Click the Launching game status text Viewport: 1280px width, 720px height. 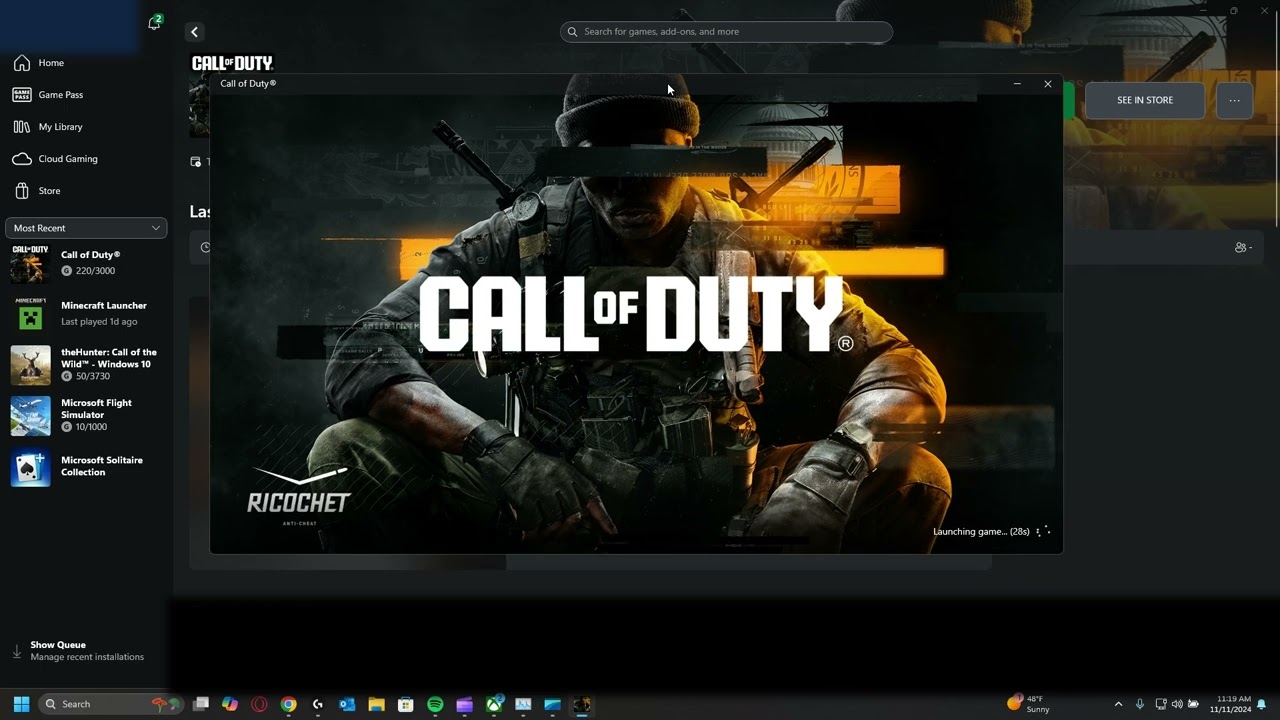tap(981, 532)
